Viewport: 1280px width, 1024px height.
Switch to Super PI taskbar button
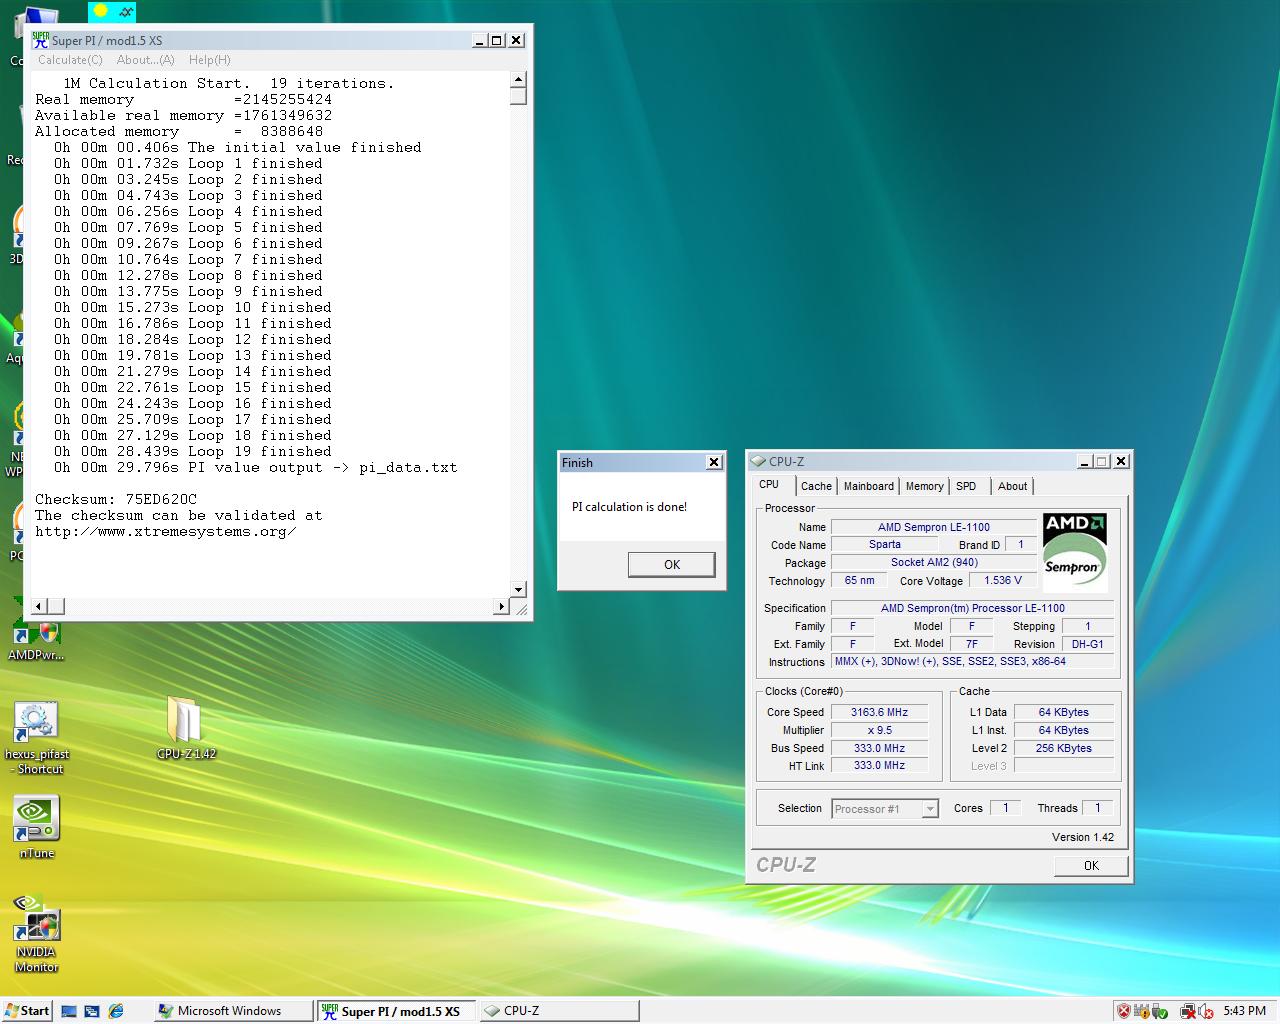[x=397, y=1011]
